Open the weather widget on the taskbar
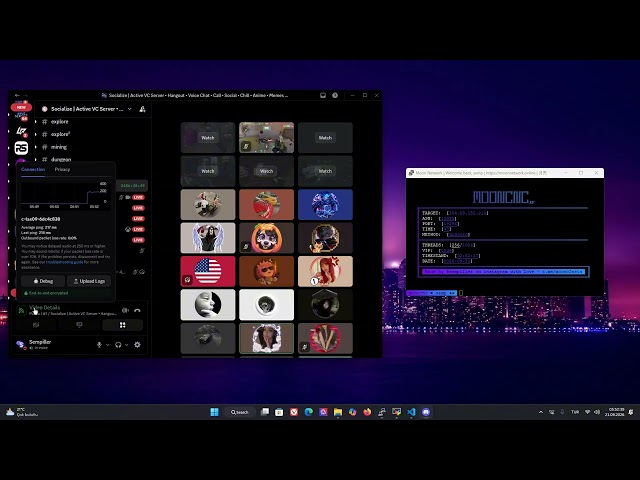The height and width of the screenshot is (480, 640). tap(22, 412)
